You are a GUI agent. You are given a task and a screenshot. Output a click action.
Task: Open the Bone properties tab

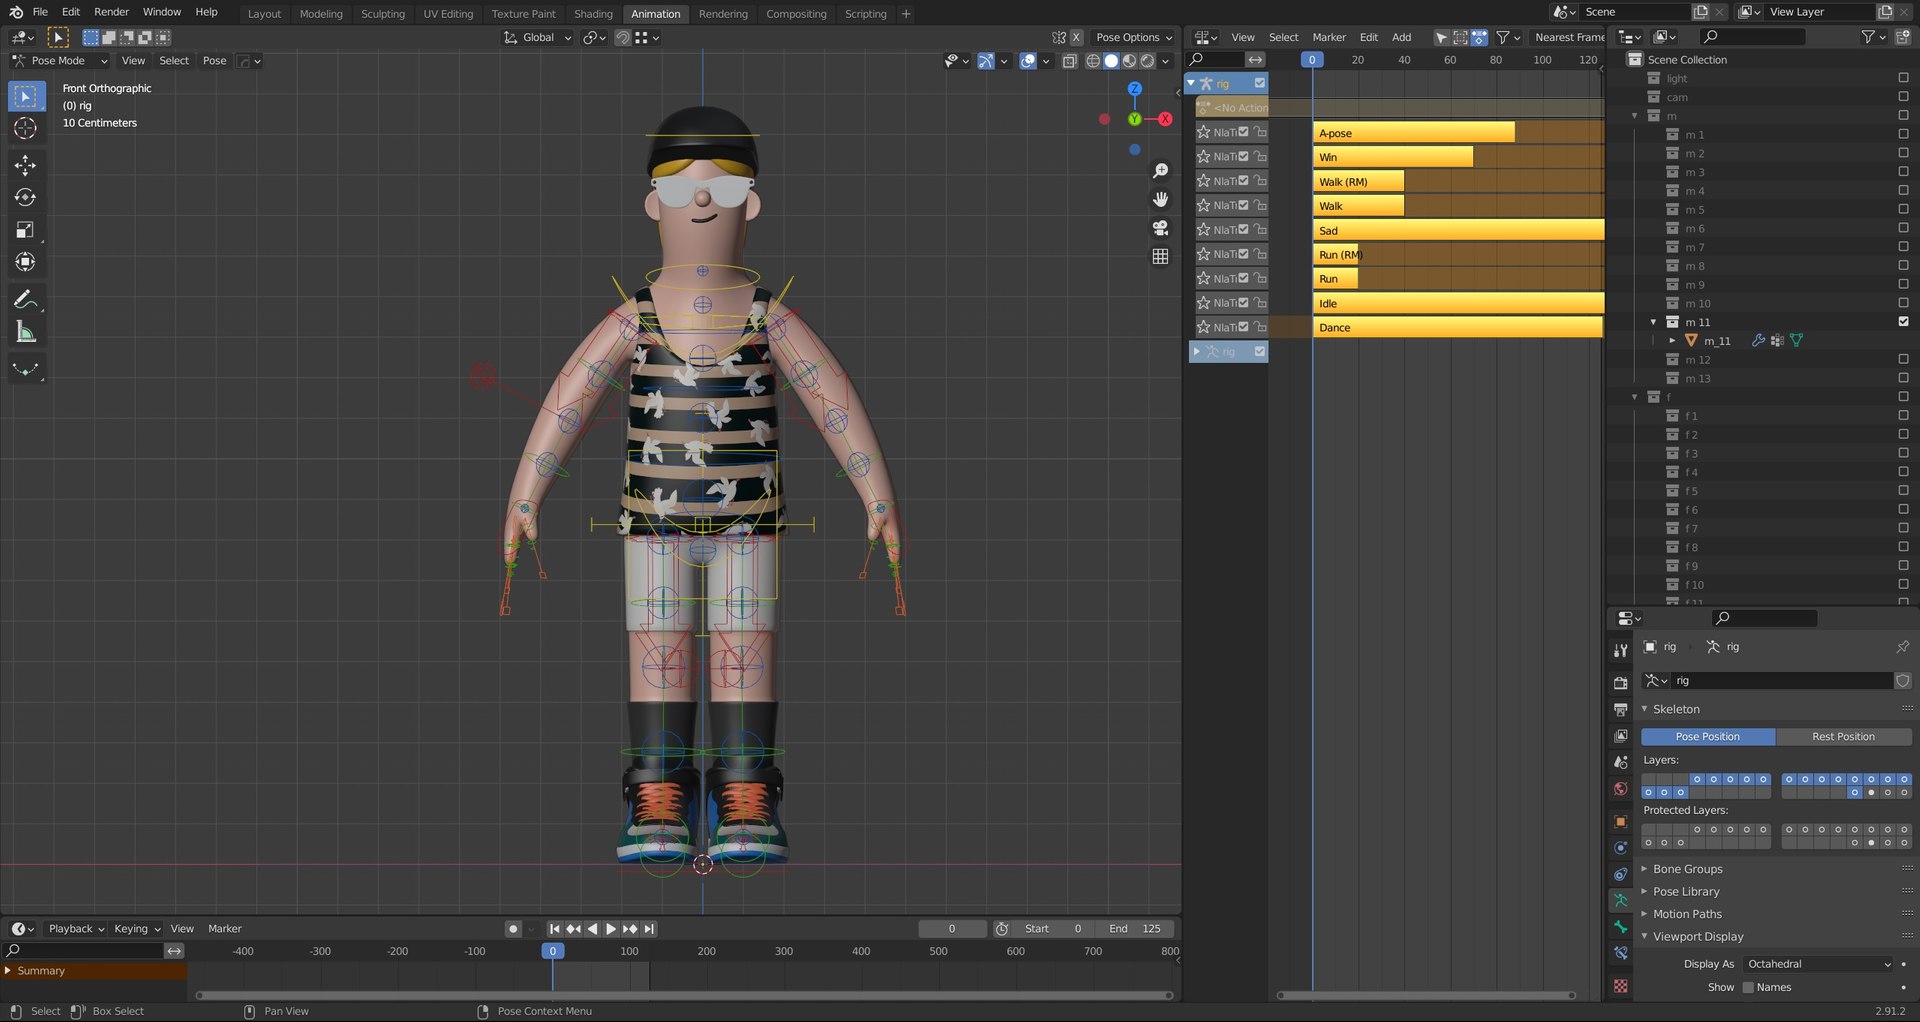pyautogui.click(x=1621, y=927)
